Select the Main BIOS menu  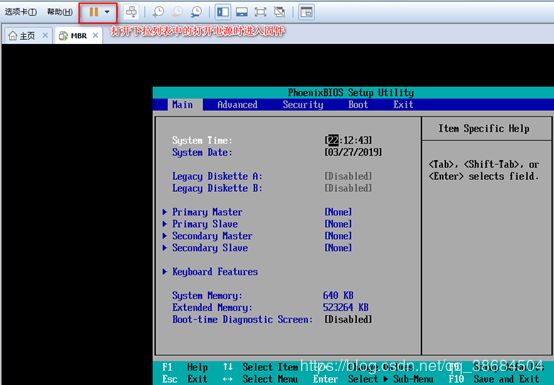tap(182, 105)
